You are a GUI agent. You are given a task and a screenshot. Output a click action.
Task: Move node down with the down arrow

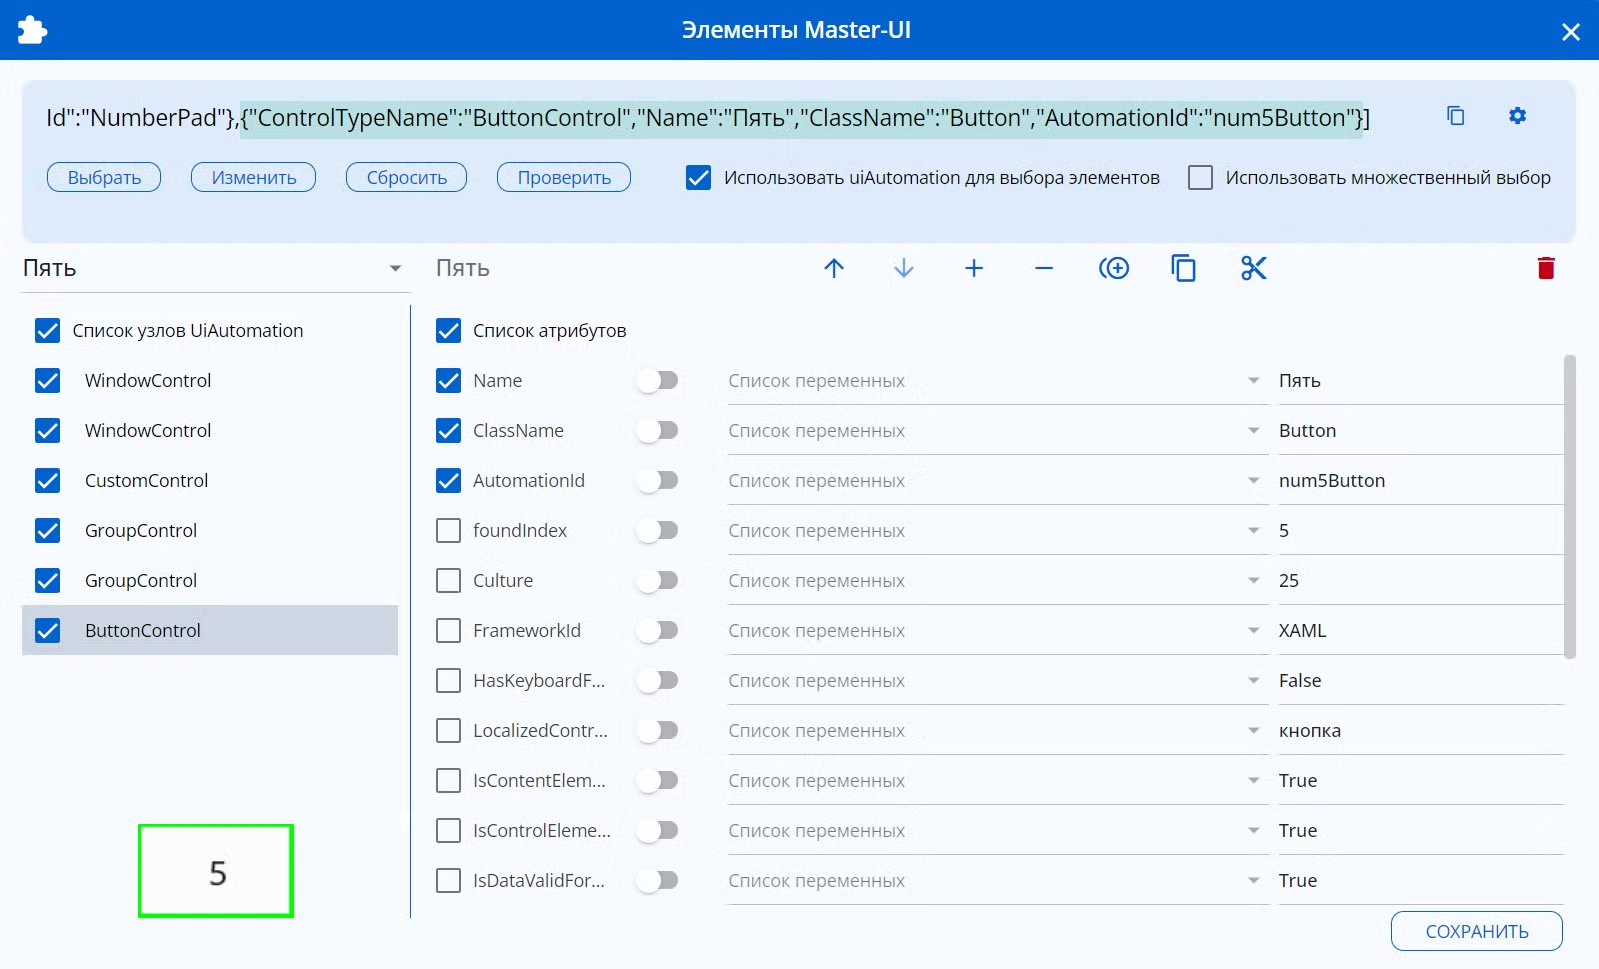904,268
